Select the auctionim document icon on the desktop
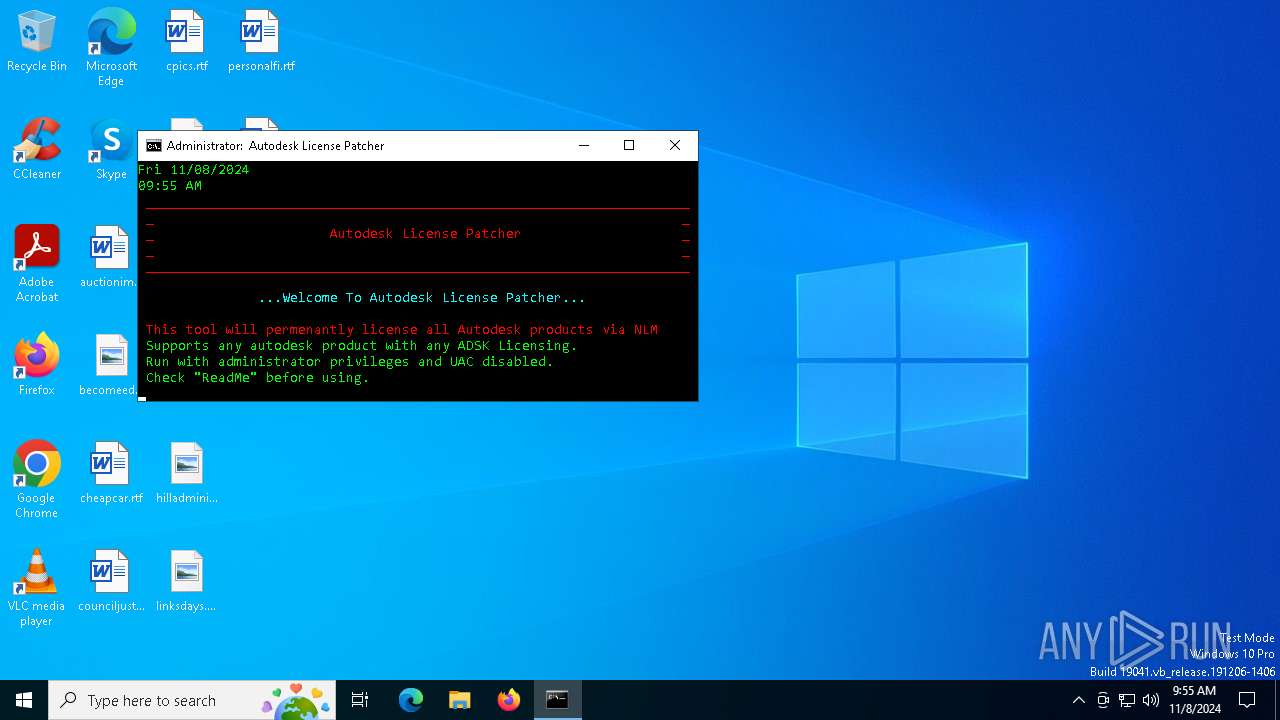 pos(109,257)
